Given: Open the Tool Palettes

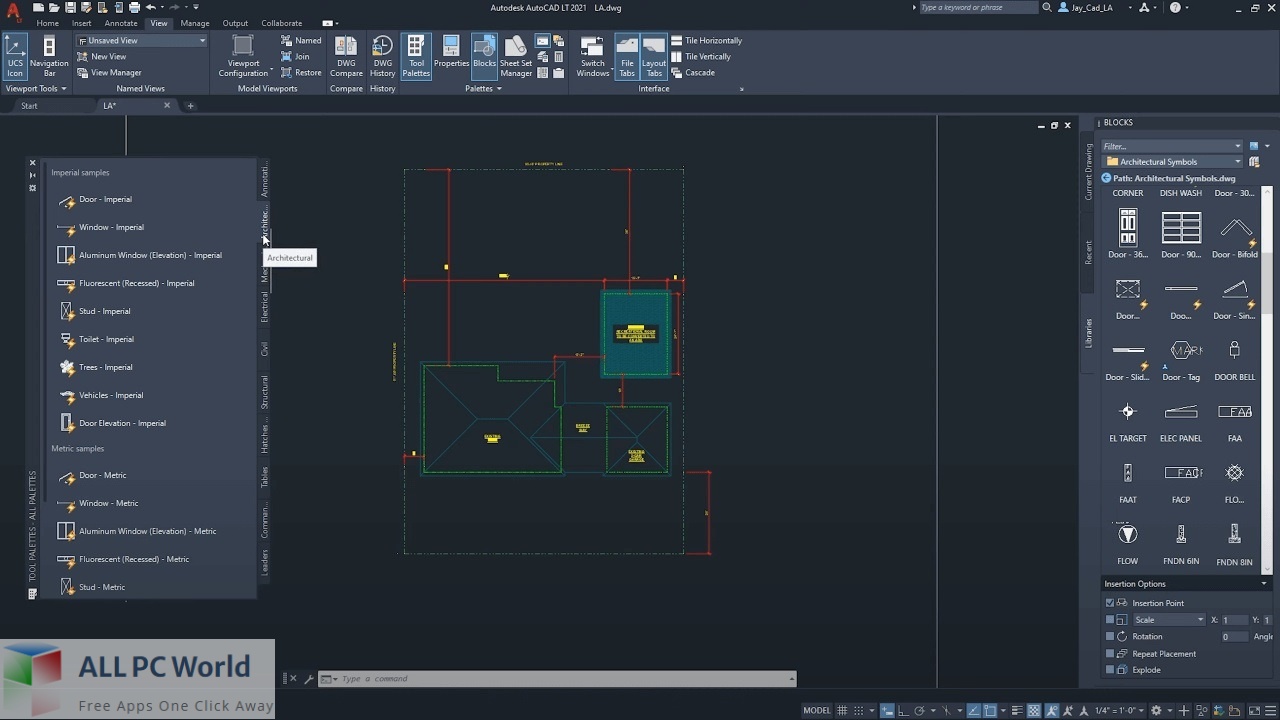Looking at the screenshot, I should click(416, 55).
